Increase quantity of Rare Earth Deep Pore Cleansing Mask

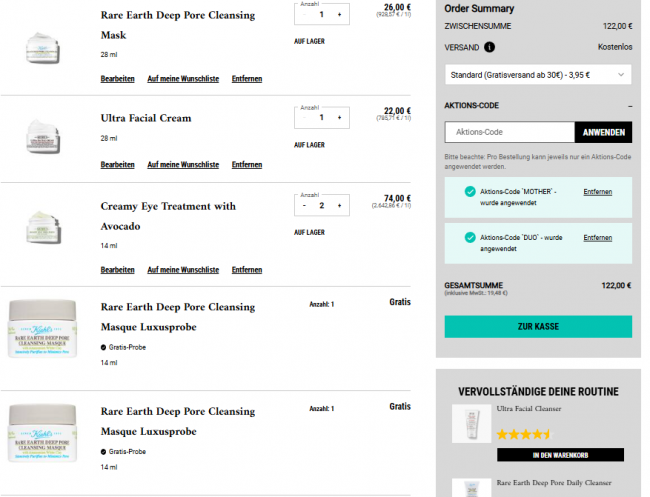coord(340,15)
